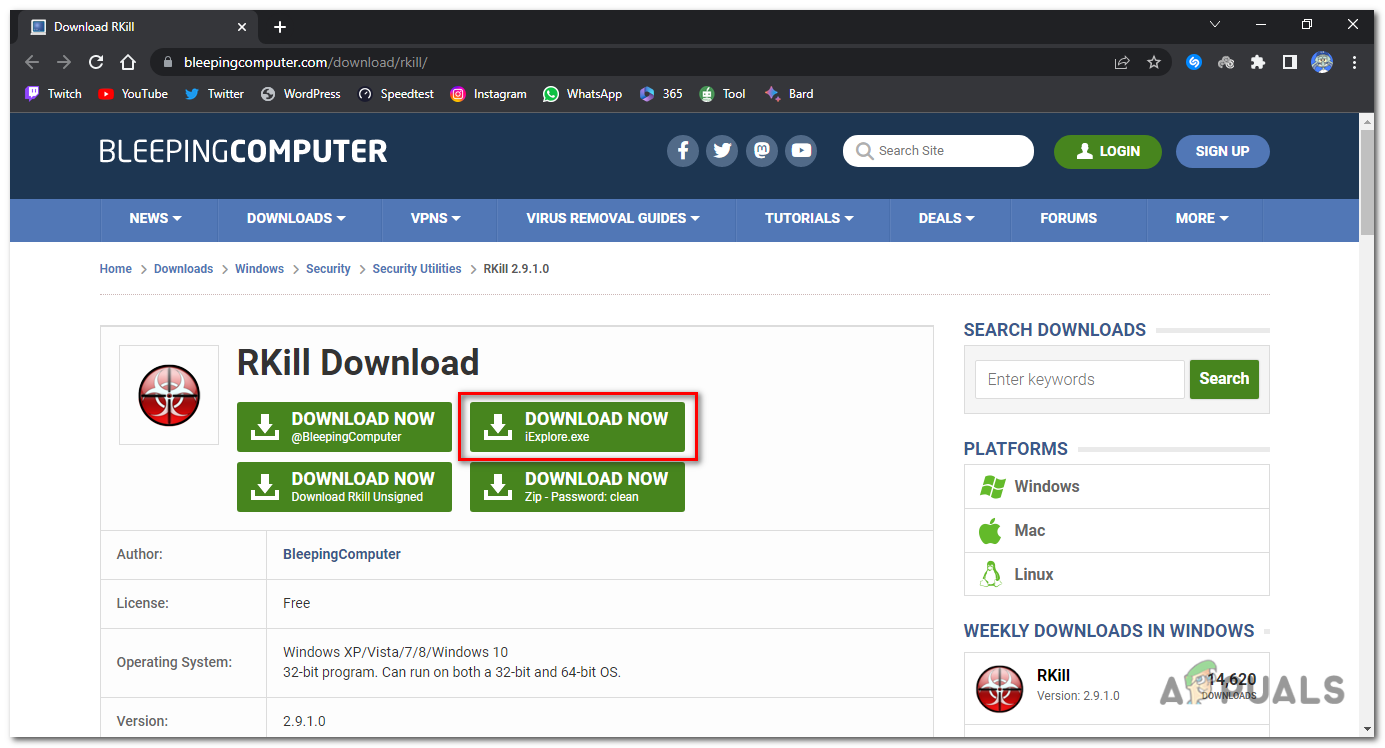This screenshot has width=1385, height=748.
Task: Toggle the bookmark star in the address bar
Action: pyautogui.click(x=1153, y=61)
